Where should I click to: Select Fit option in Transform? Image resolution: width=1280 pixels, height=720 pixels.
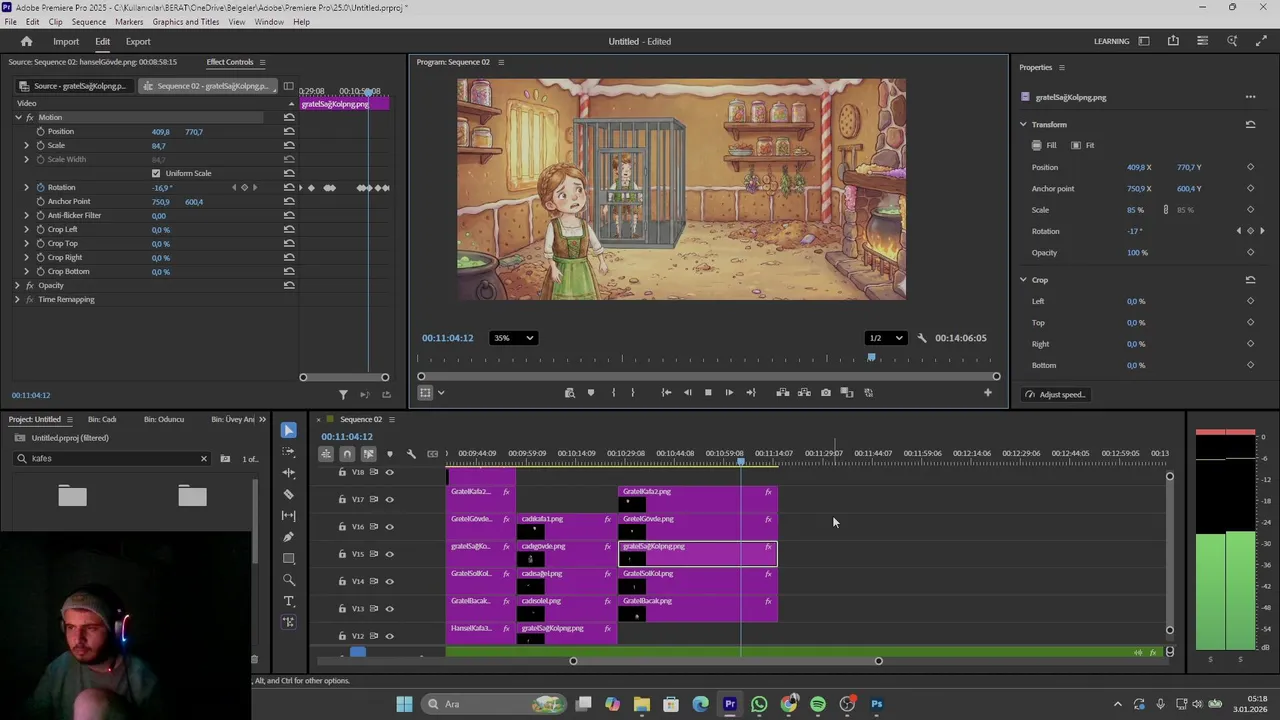[x=1083, y=146]
